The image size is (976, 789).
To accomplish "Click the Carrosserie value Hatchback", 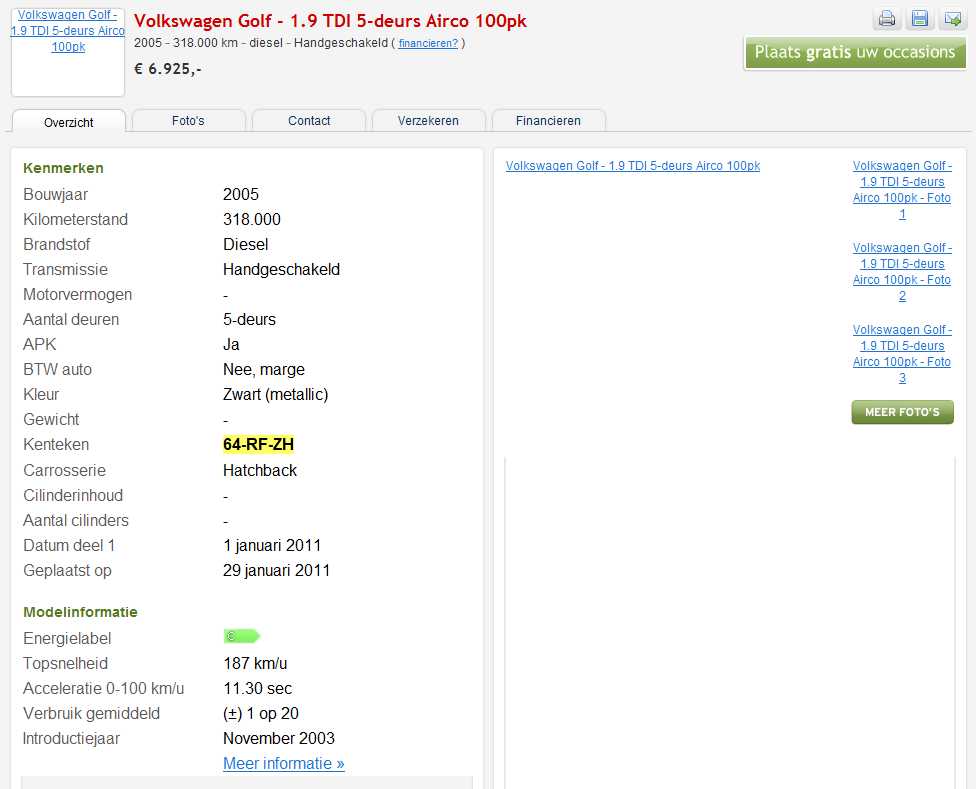I will click(x=260, y=470).
